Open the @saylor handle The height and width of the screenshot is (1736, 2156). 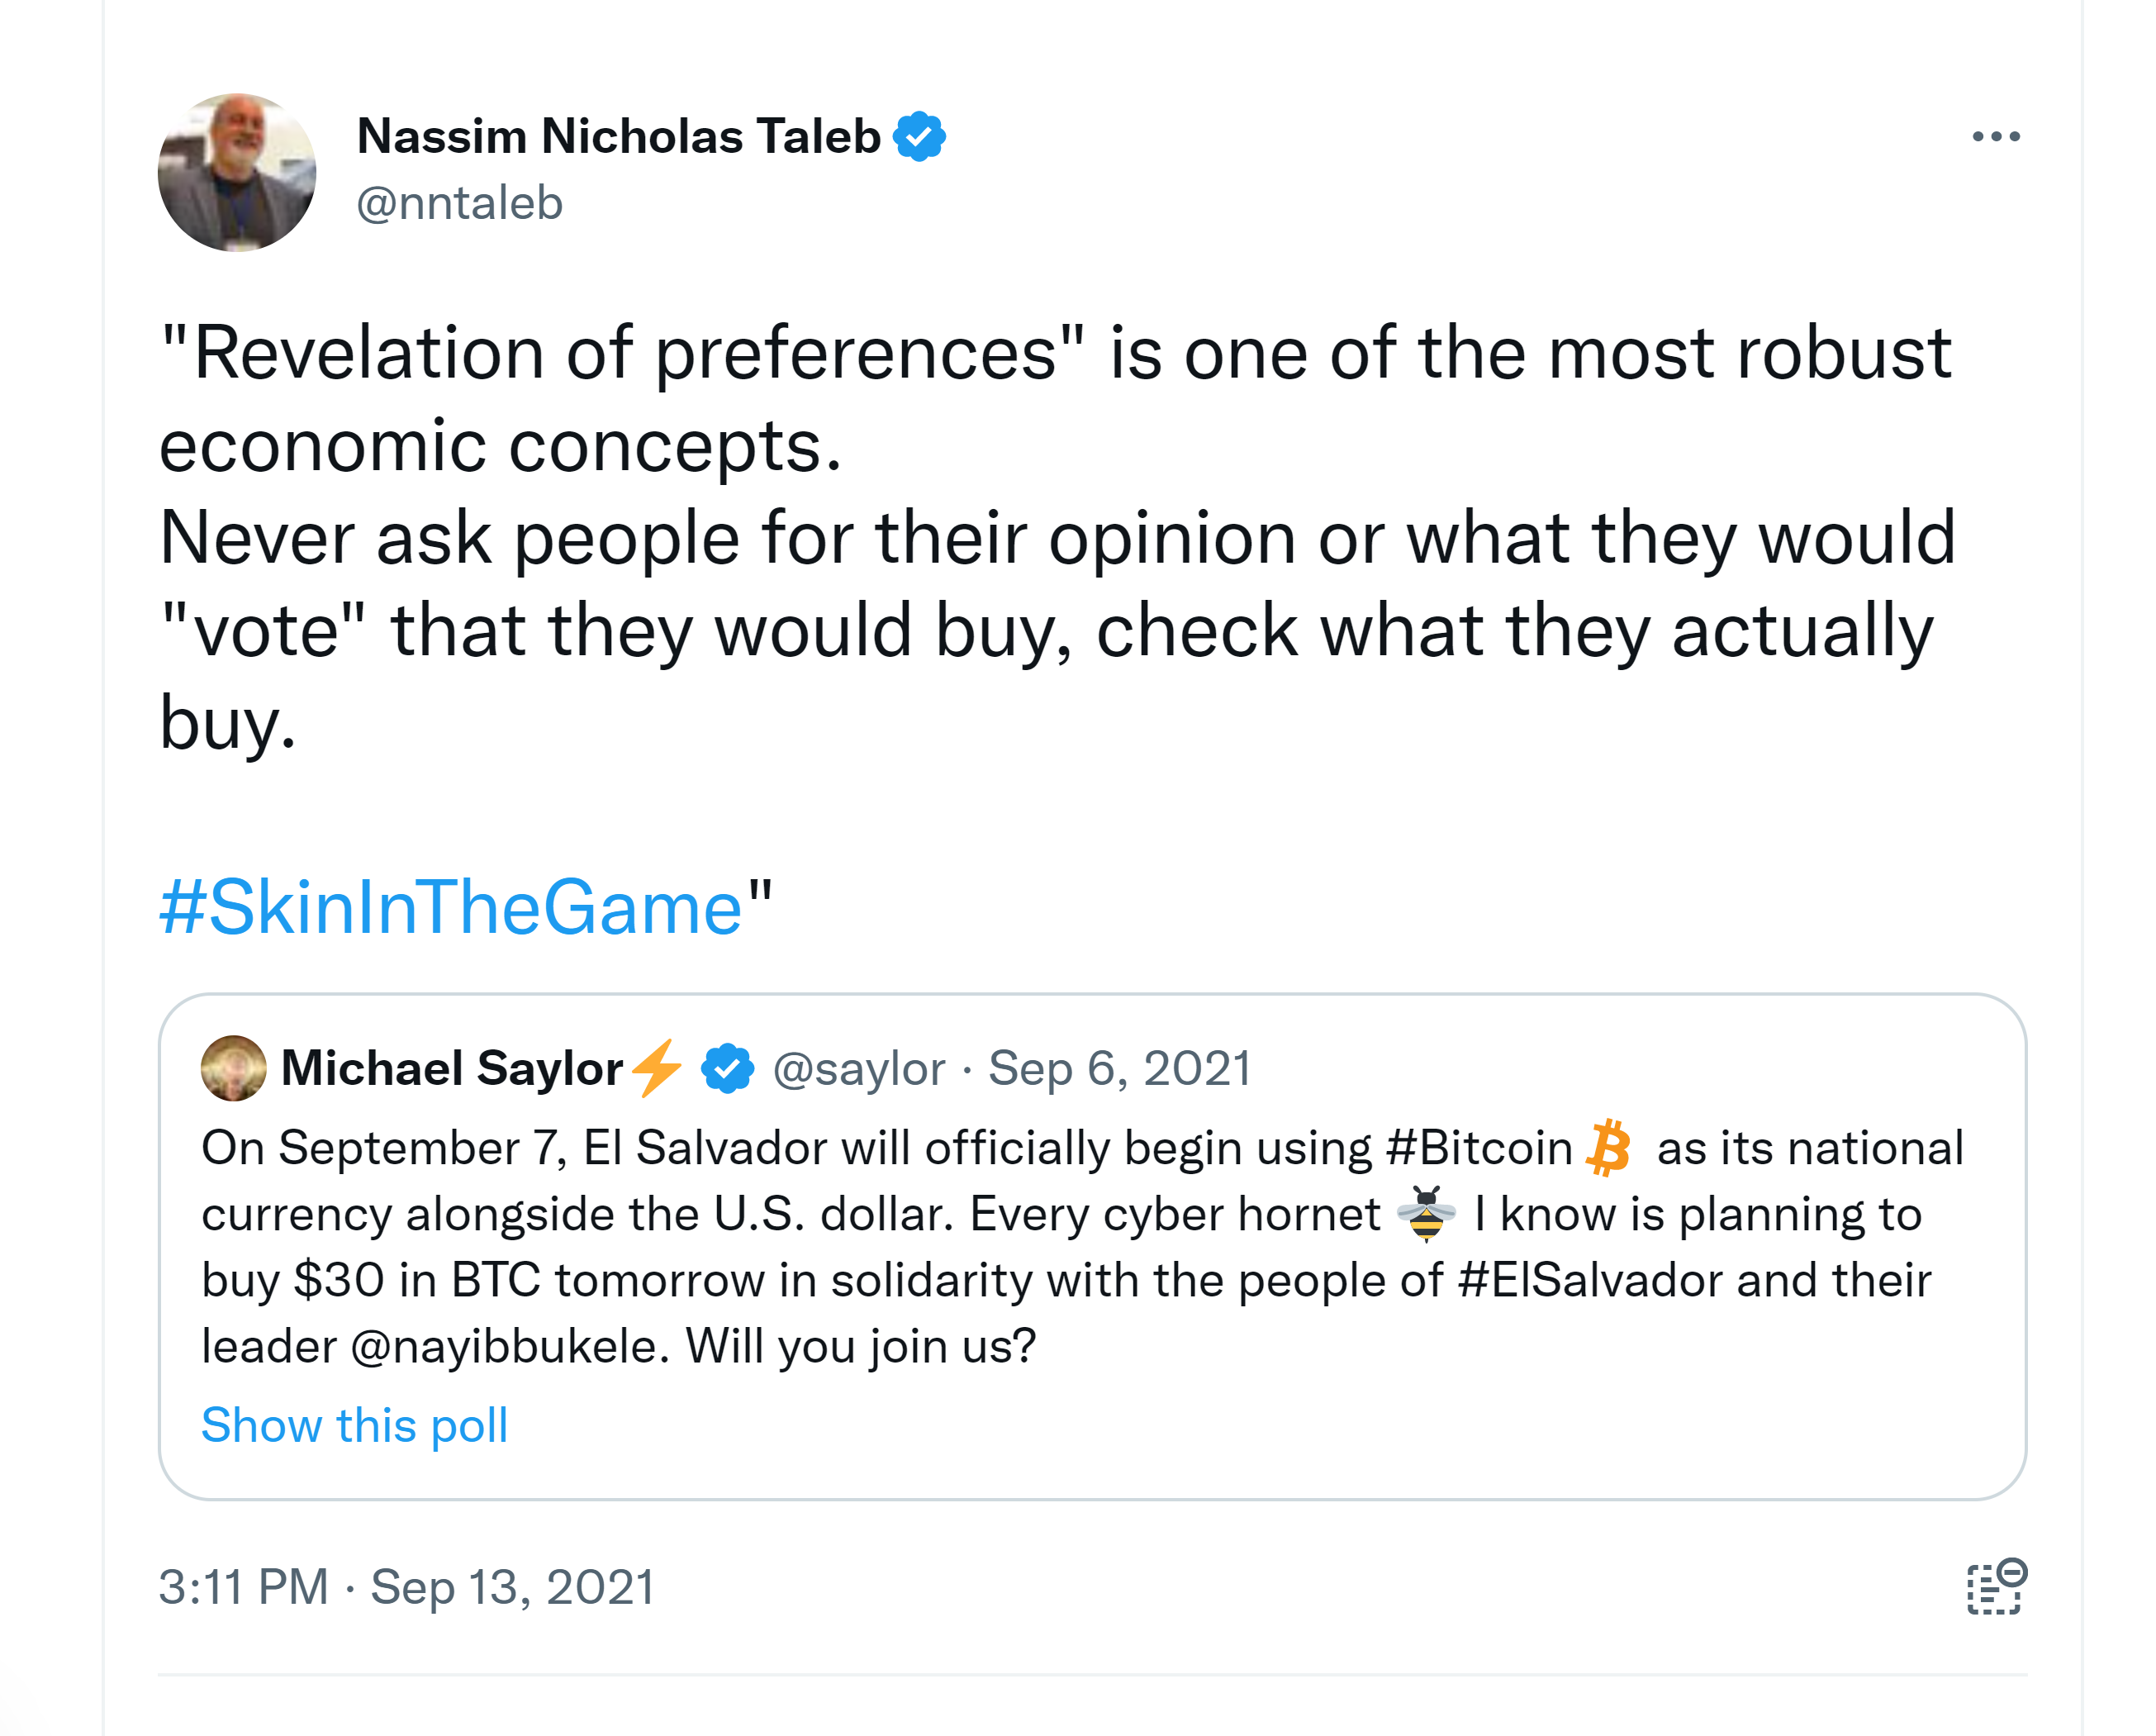tap(859, 1068)
